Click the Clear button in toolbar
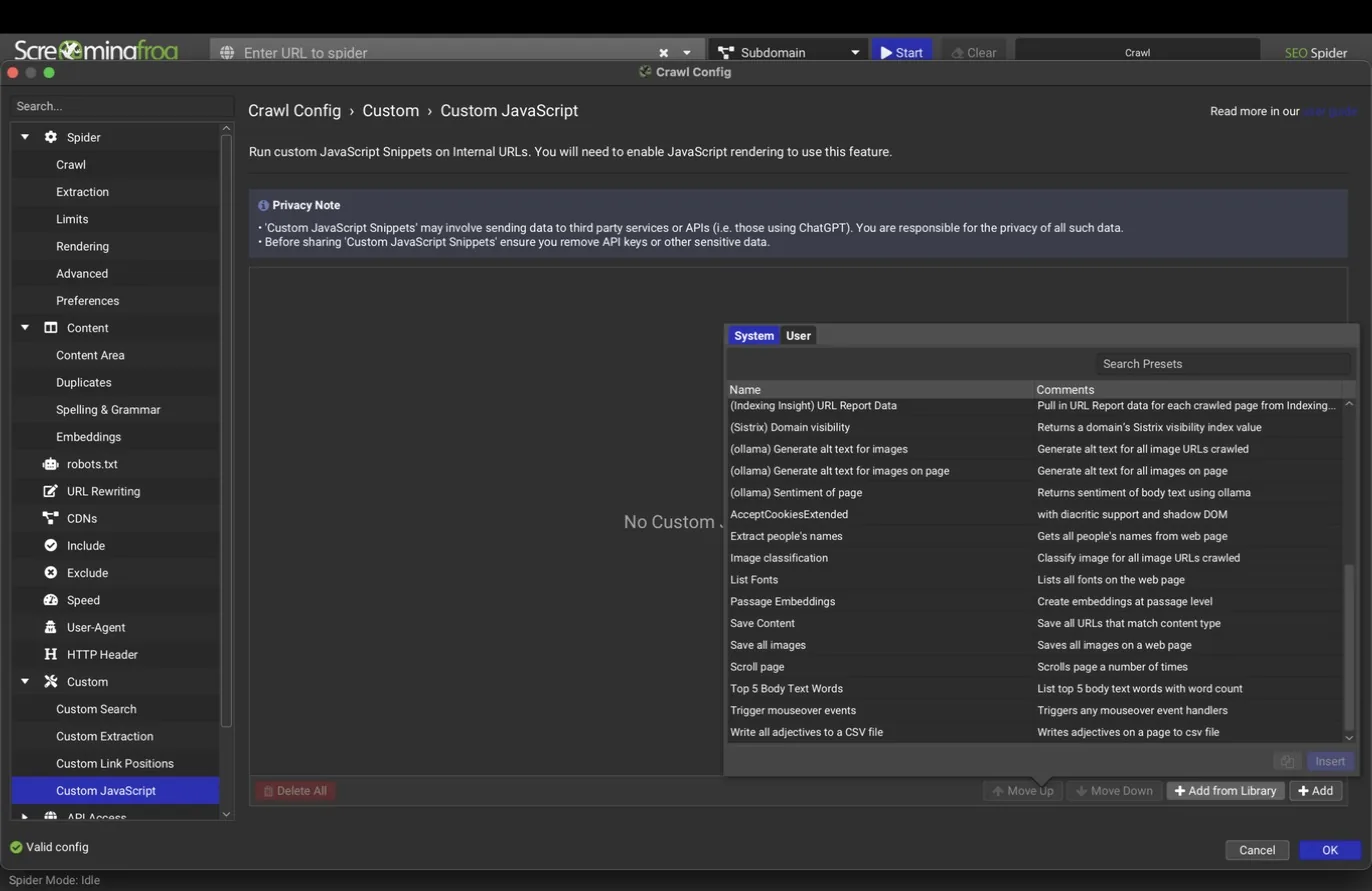The width and height of the screenshot is (1372, 891). tap(974, 53)
